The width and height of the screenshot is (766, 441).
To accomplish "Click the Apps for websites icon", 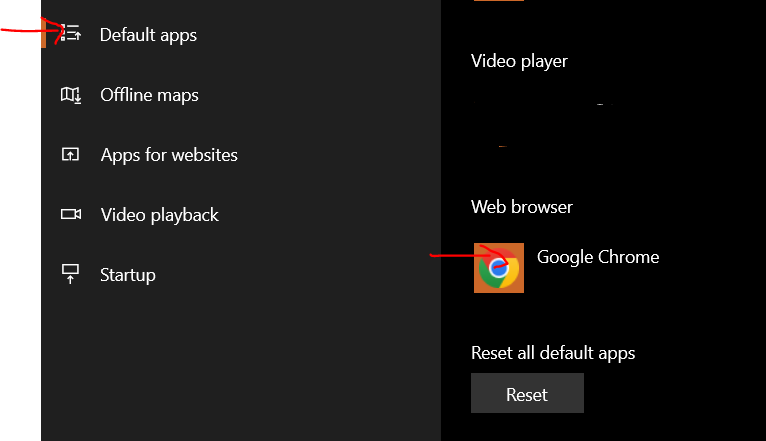I will (x=70, y=155).
